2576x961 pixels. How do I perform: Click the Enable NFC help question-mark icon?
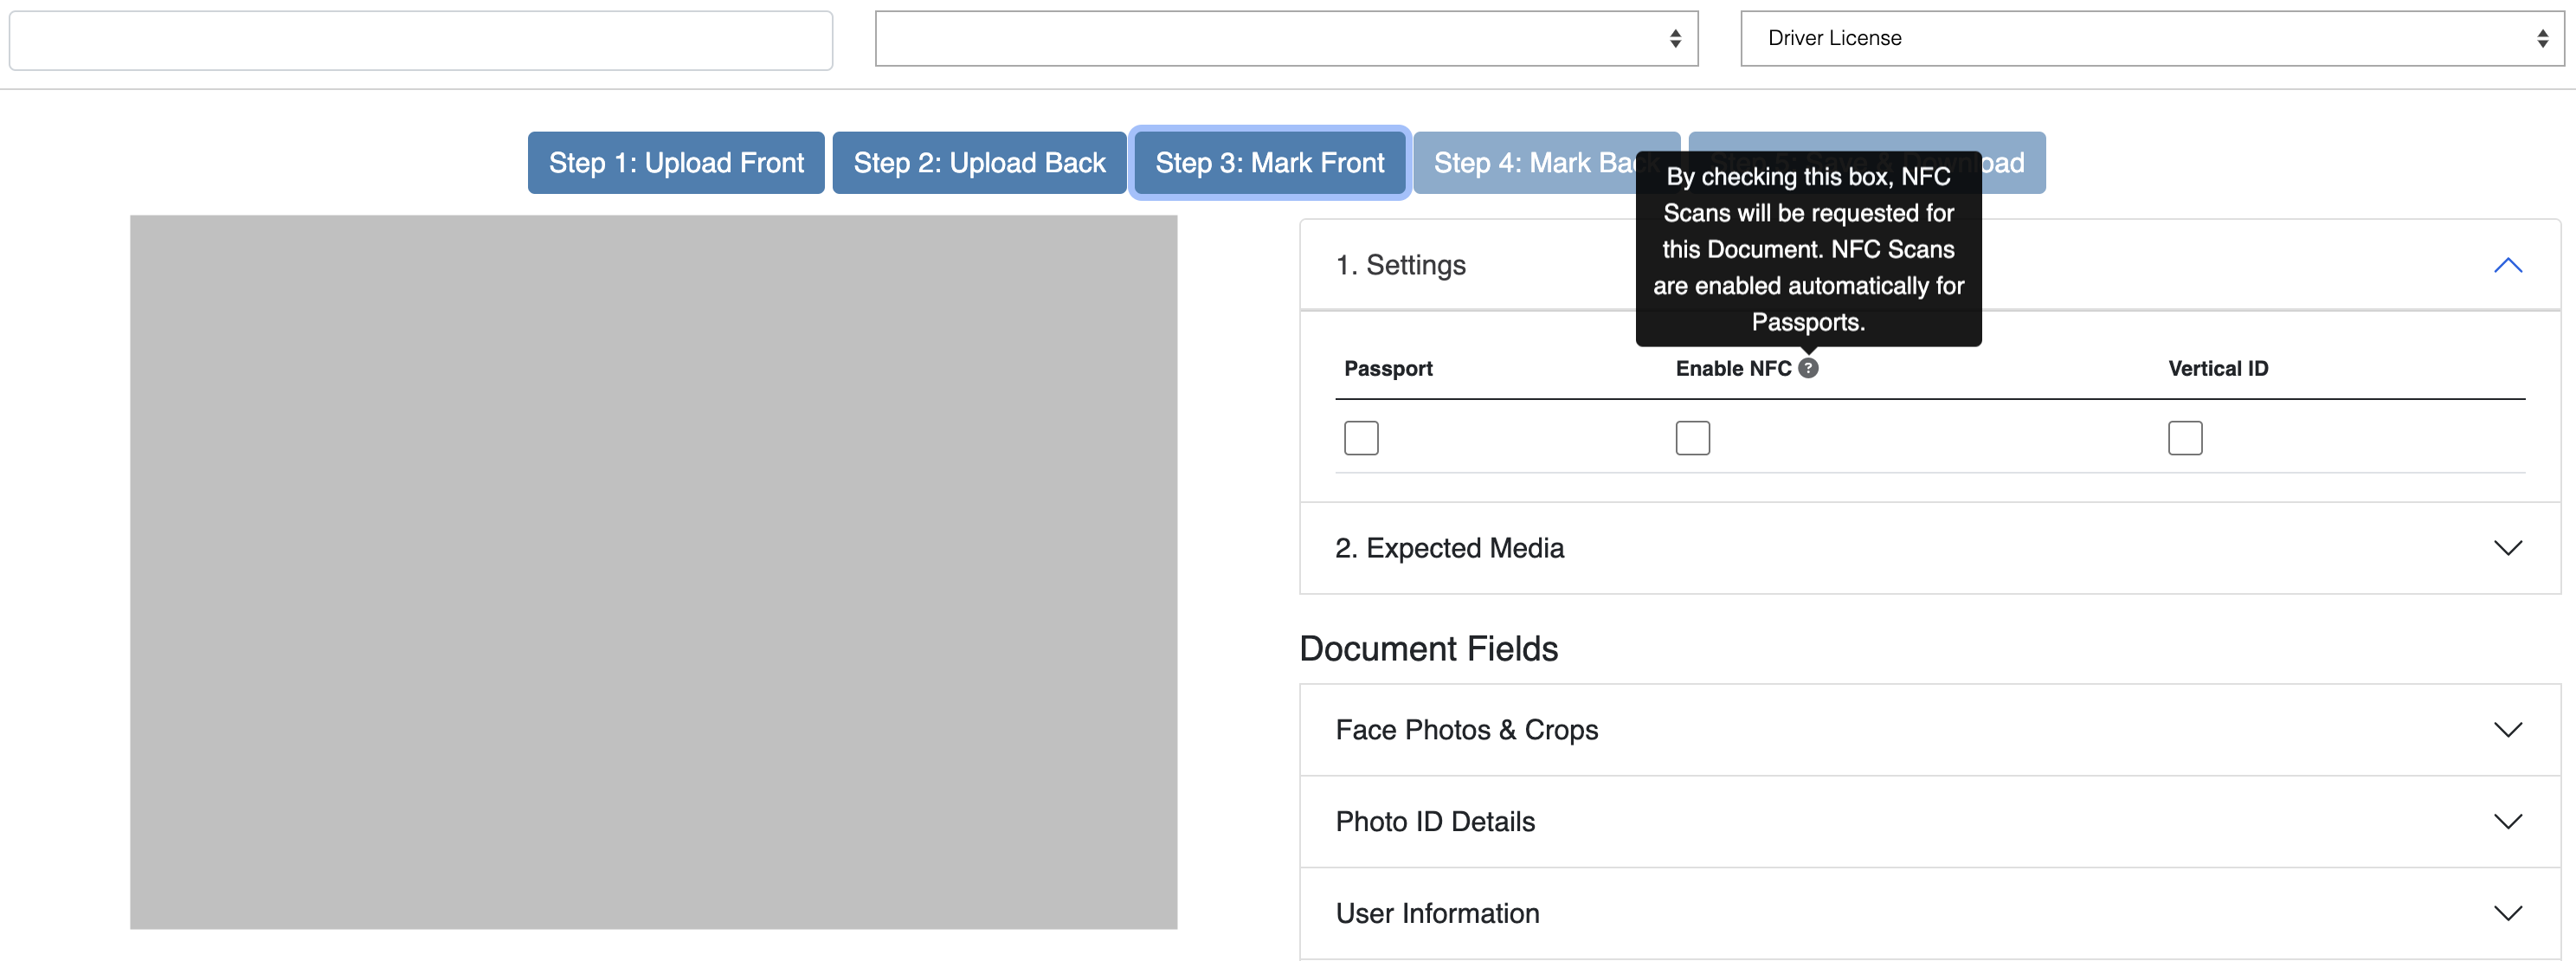[1807, 368]
